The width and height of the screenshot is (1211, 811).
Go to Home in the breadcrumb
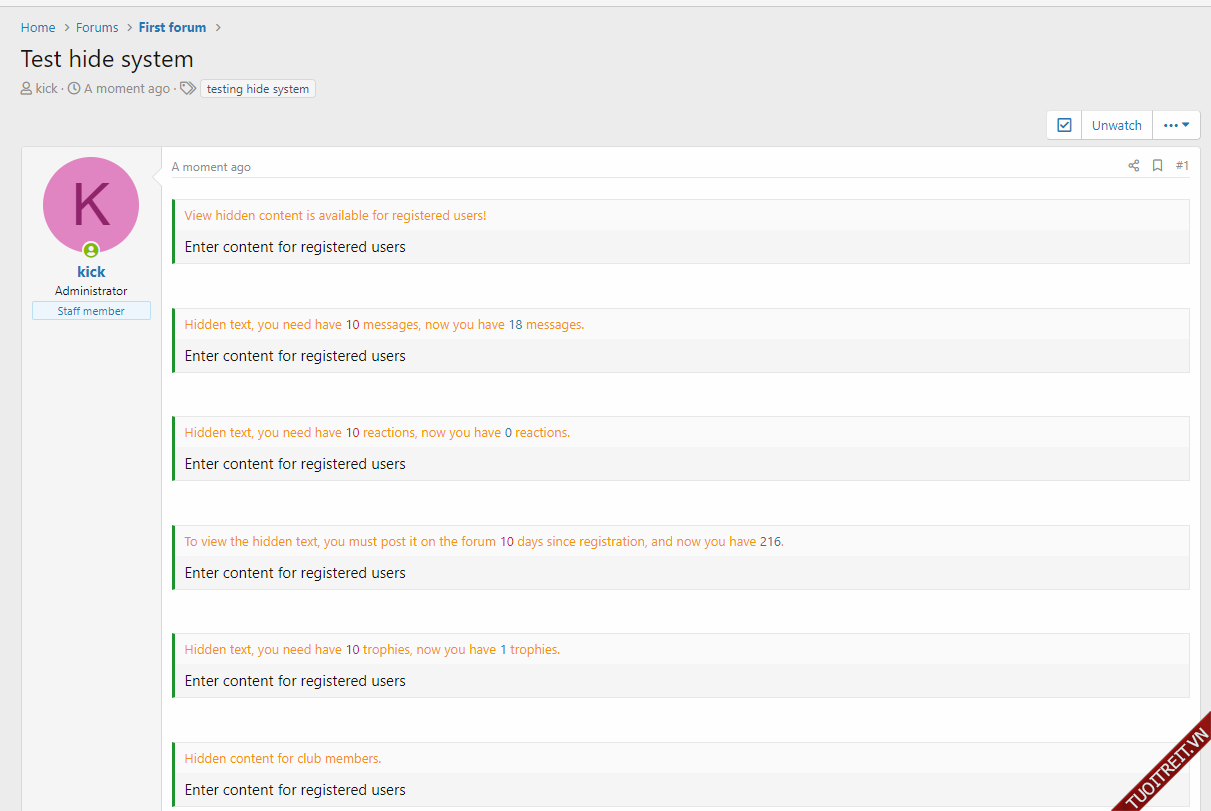tap(38, 28)
